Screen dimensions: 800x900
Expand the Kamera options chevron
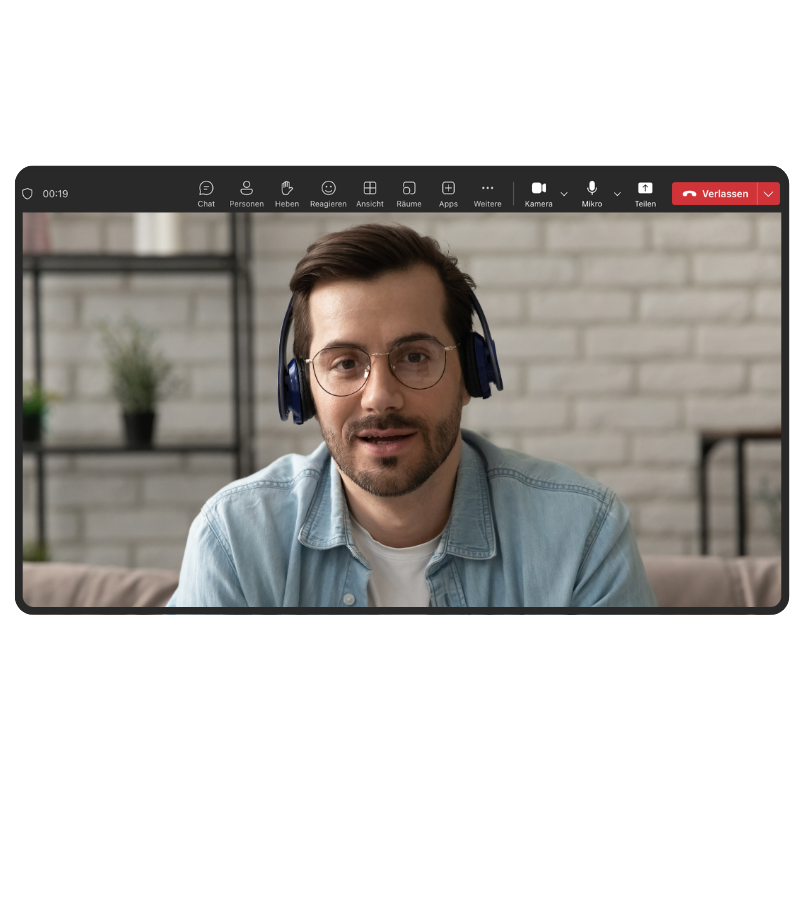coord(564,194)
